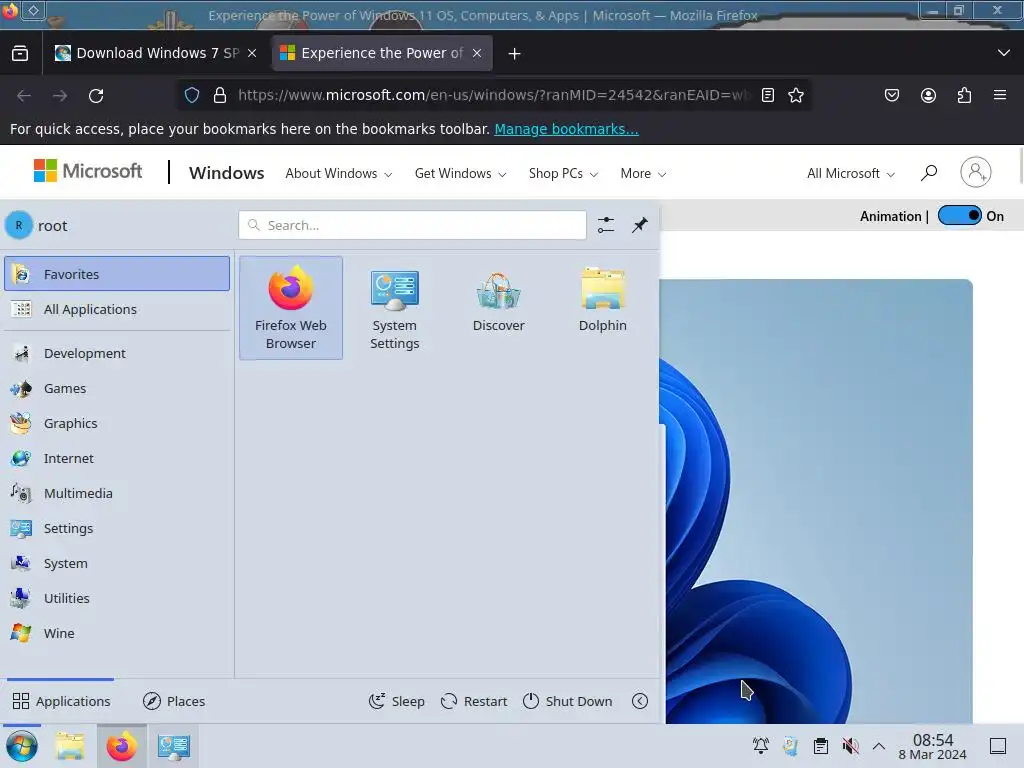Expand Shop PCs dropdown menu
1024x768 pixels.
coord(563,173)
